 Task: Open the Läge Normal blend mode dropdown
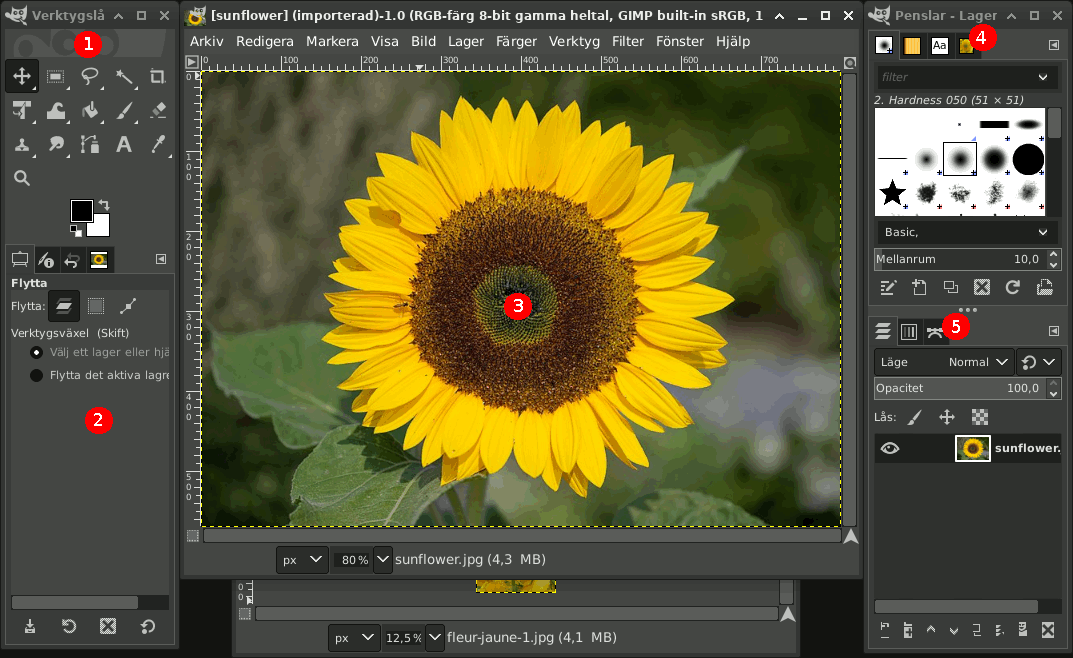click(x=943, y=362)
